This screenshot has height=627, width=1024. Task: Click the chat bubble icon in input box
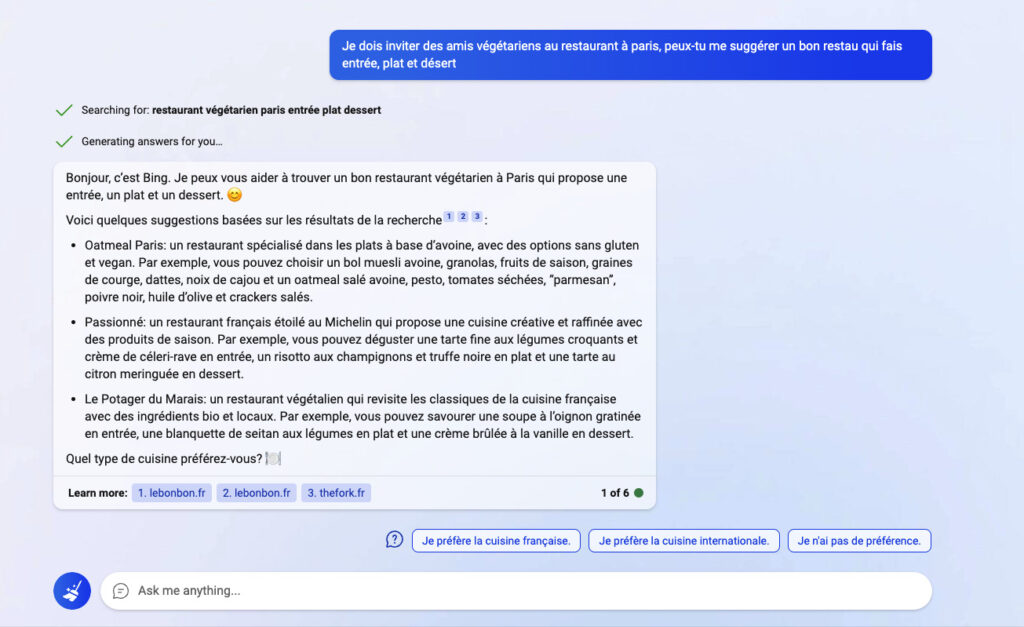click(x=121, y=591)
